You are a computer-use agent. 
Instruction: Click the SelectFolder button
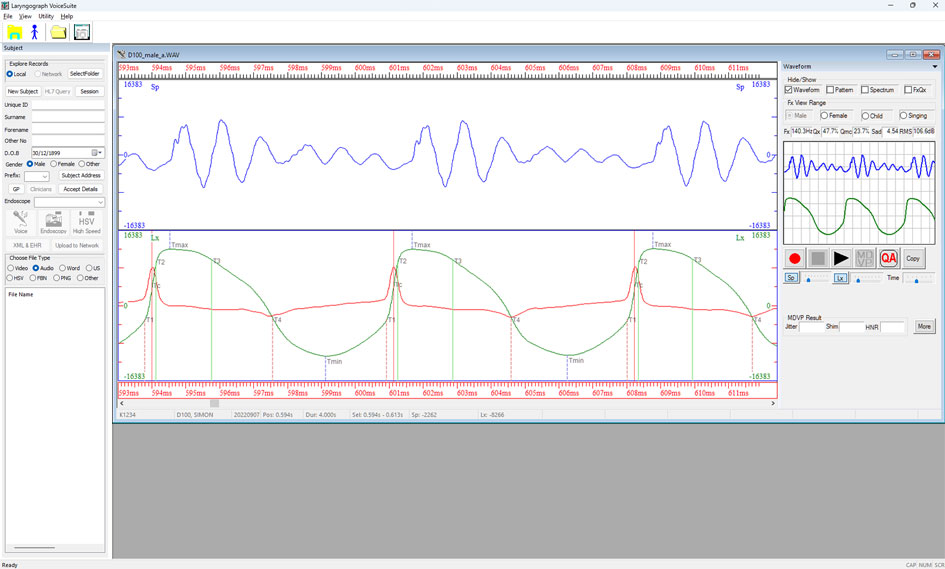point(84,74)
